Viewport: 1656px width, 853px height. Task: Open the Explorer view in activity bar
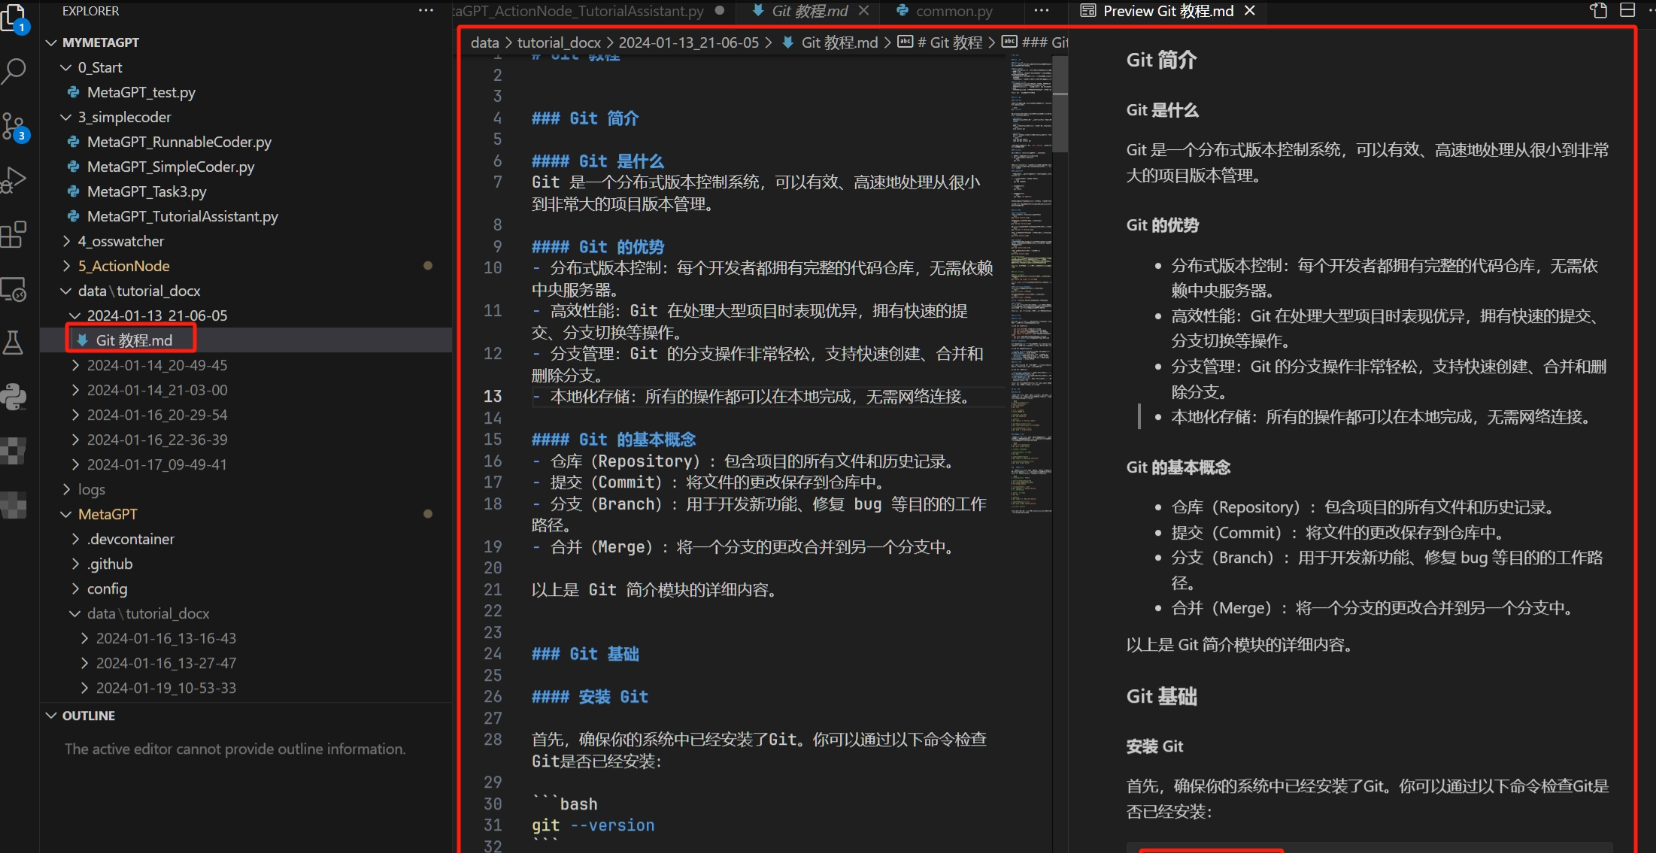point(13,18)
